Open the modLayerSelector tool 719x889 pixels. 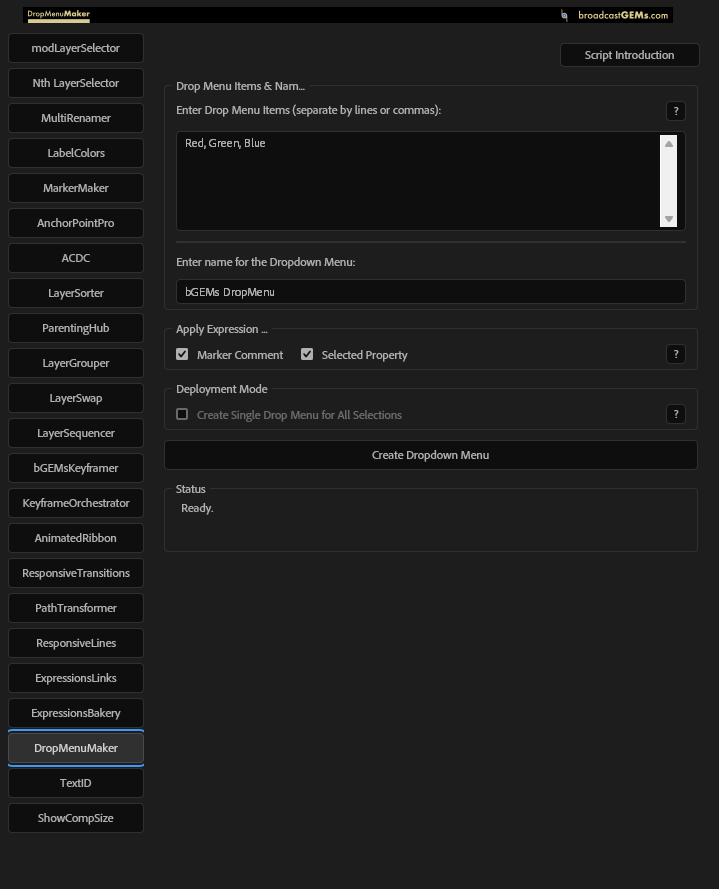pyautogui.click(x=76, y=48)
